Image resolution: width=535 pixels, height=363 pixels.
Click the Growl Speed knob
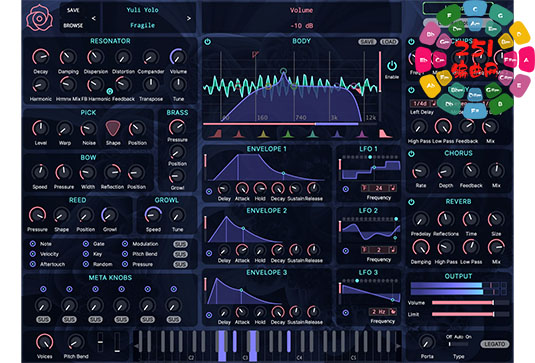point(153,215)
